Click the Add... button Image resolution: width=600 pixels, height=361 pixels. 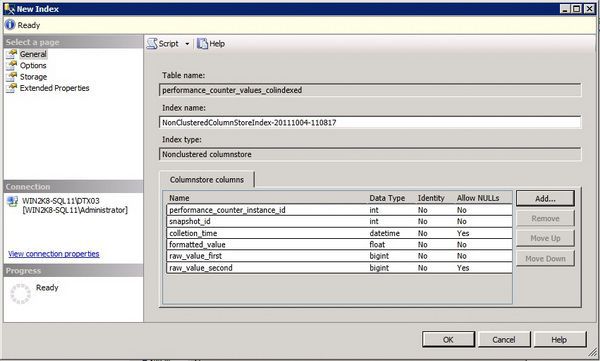point(545,198)
